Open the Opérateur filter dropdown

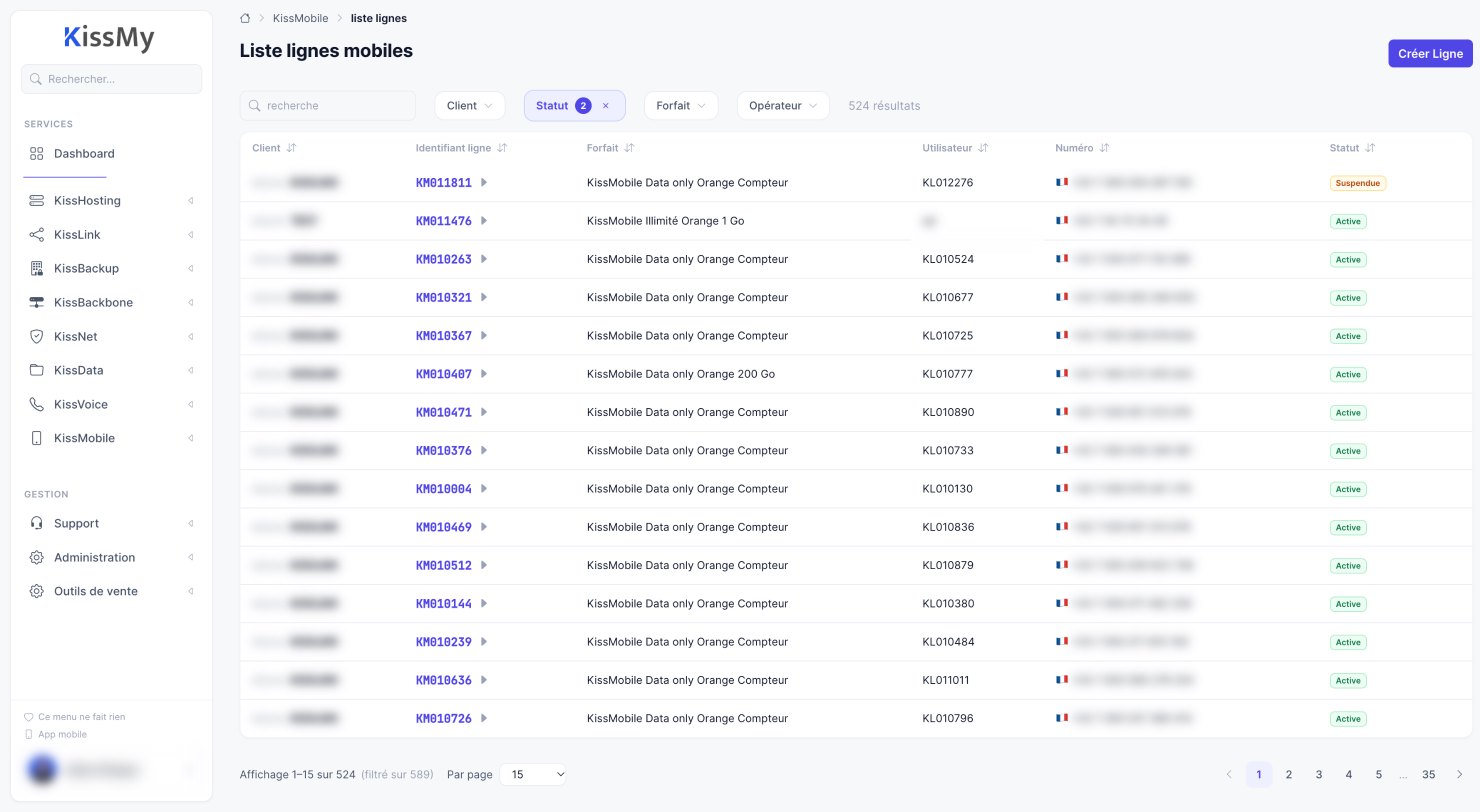[x=783, y=106]
